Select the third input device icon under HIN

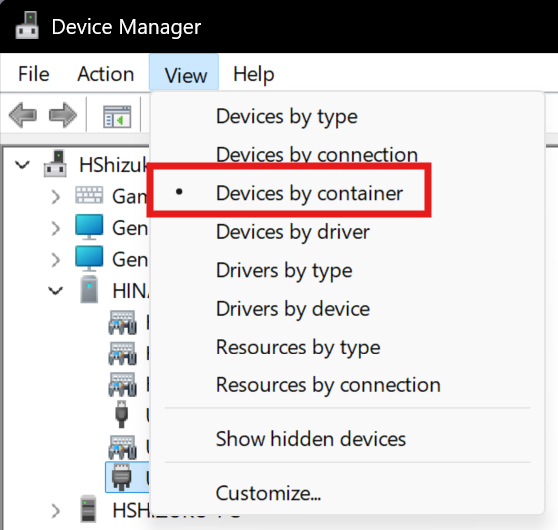[x=122, y=384]
